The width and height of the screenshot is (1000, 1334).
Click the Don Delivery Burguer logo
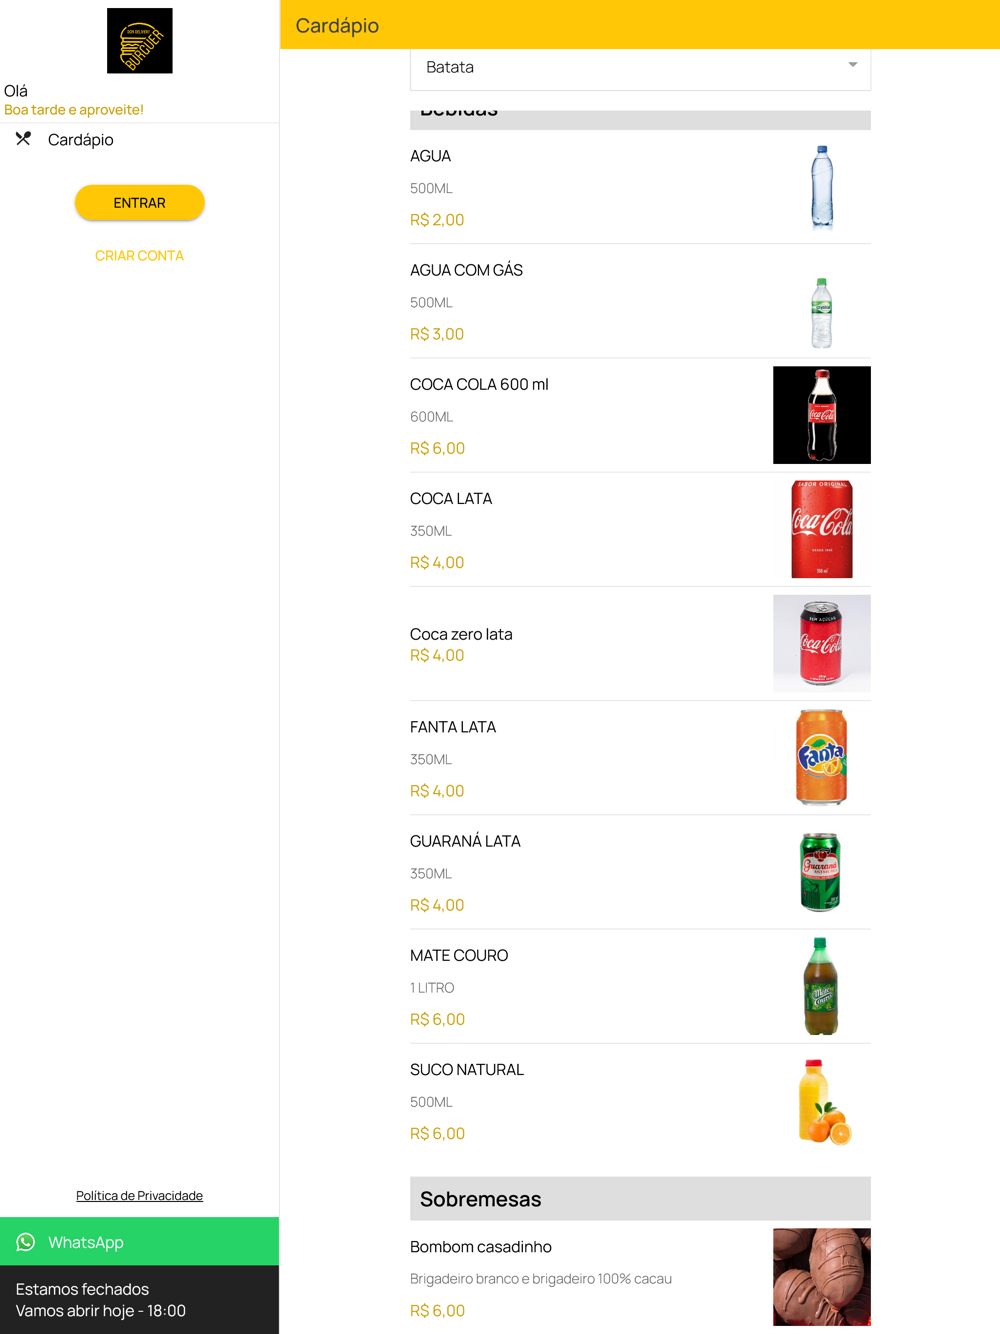click(x=139, y=41)
